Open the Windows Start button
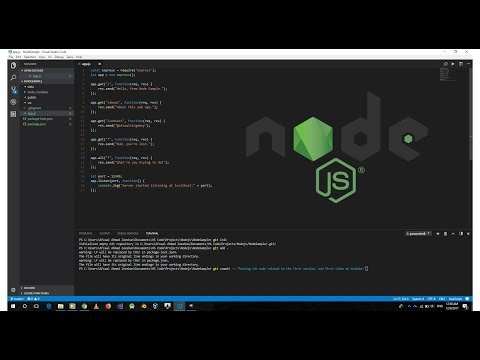This screenshot has width=480, height=360. click(x=13, y=306)
